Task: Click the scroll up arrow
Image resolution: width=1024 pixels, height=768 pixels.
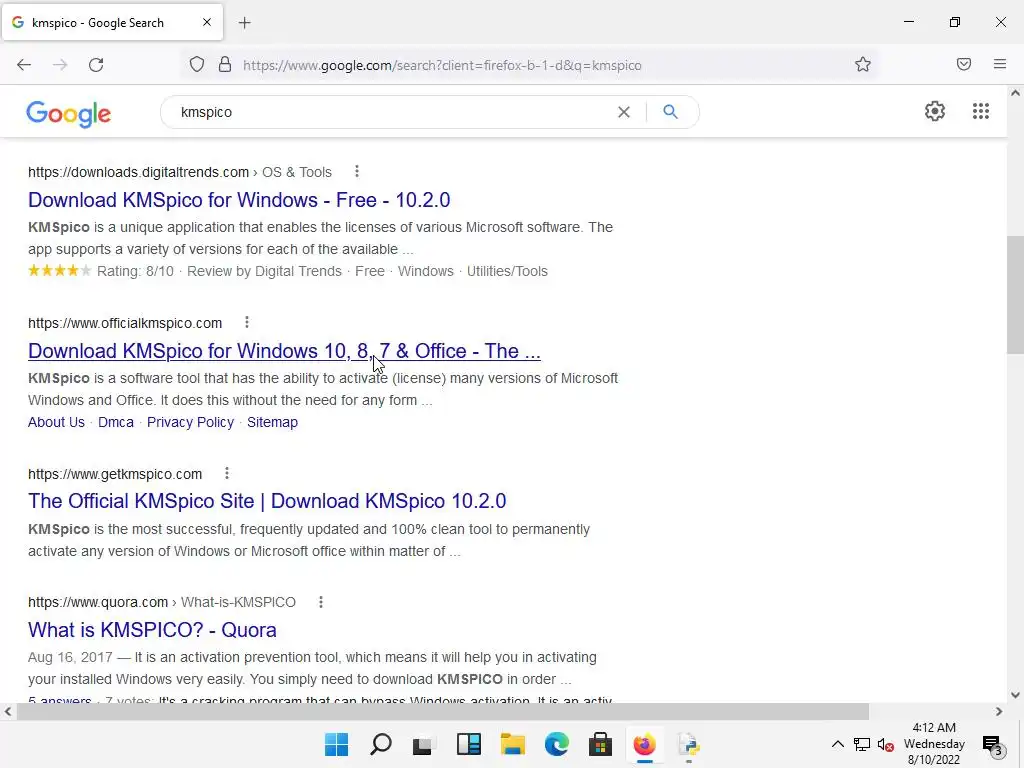Action: (x=1015, y=93)
